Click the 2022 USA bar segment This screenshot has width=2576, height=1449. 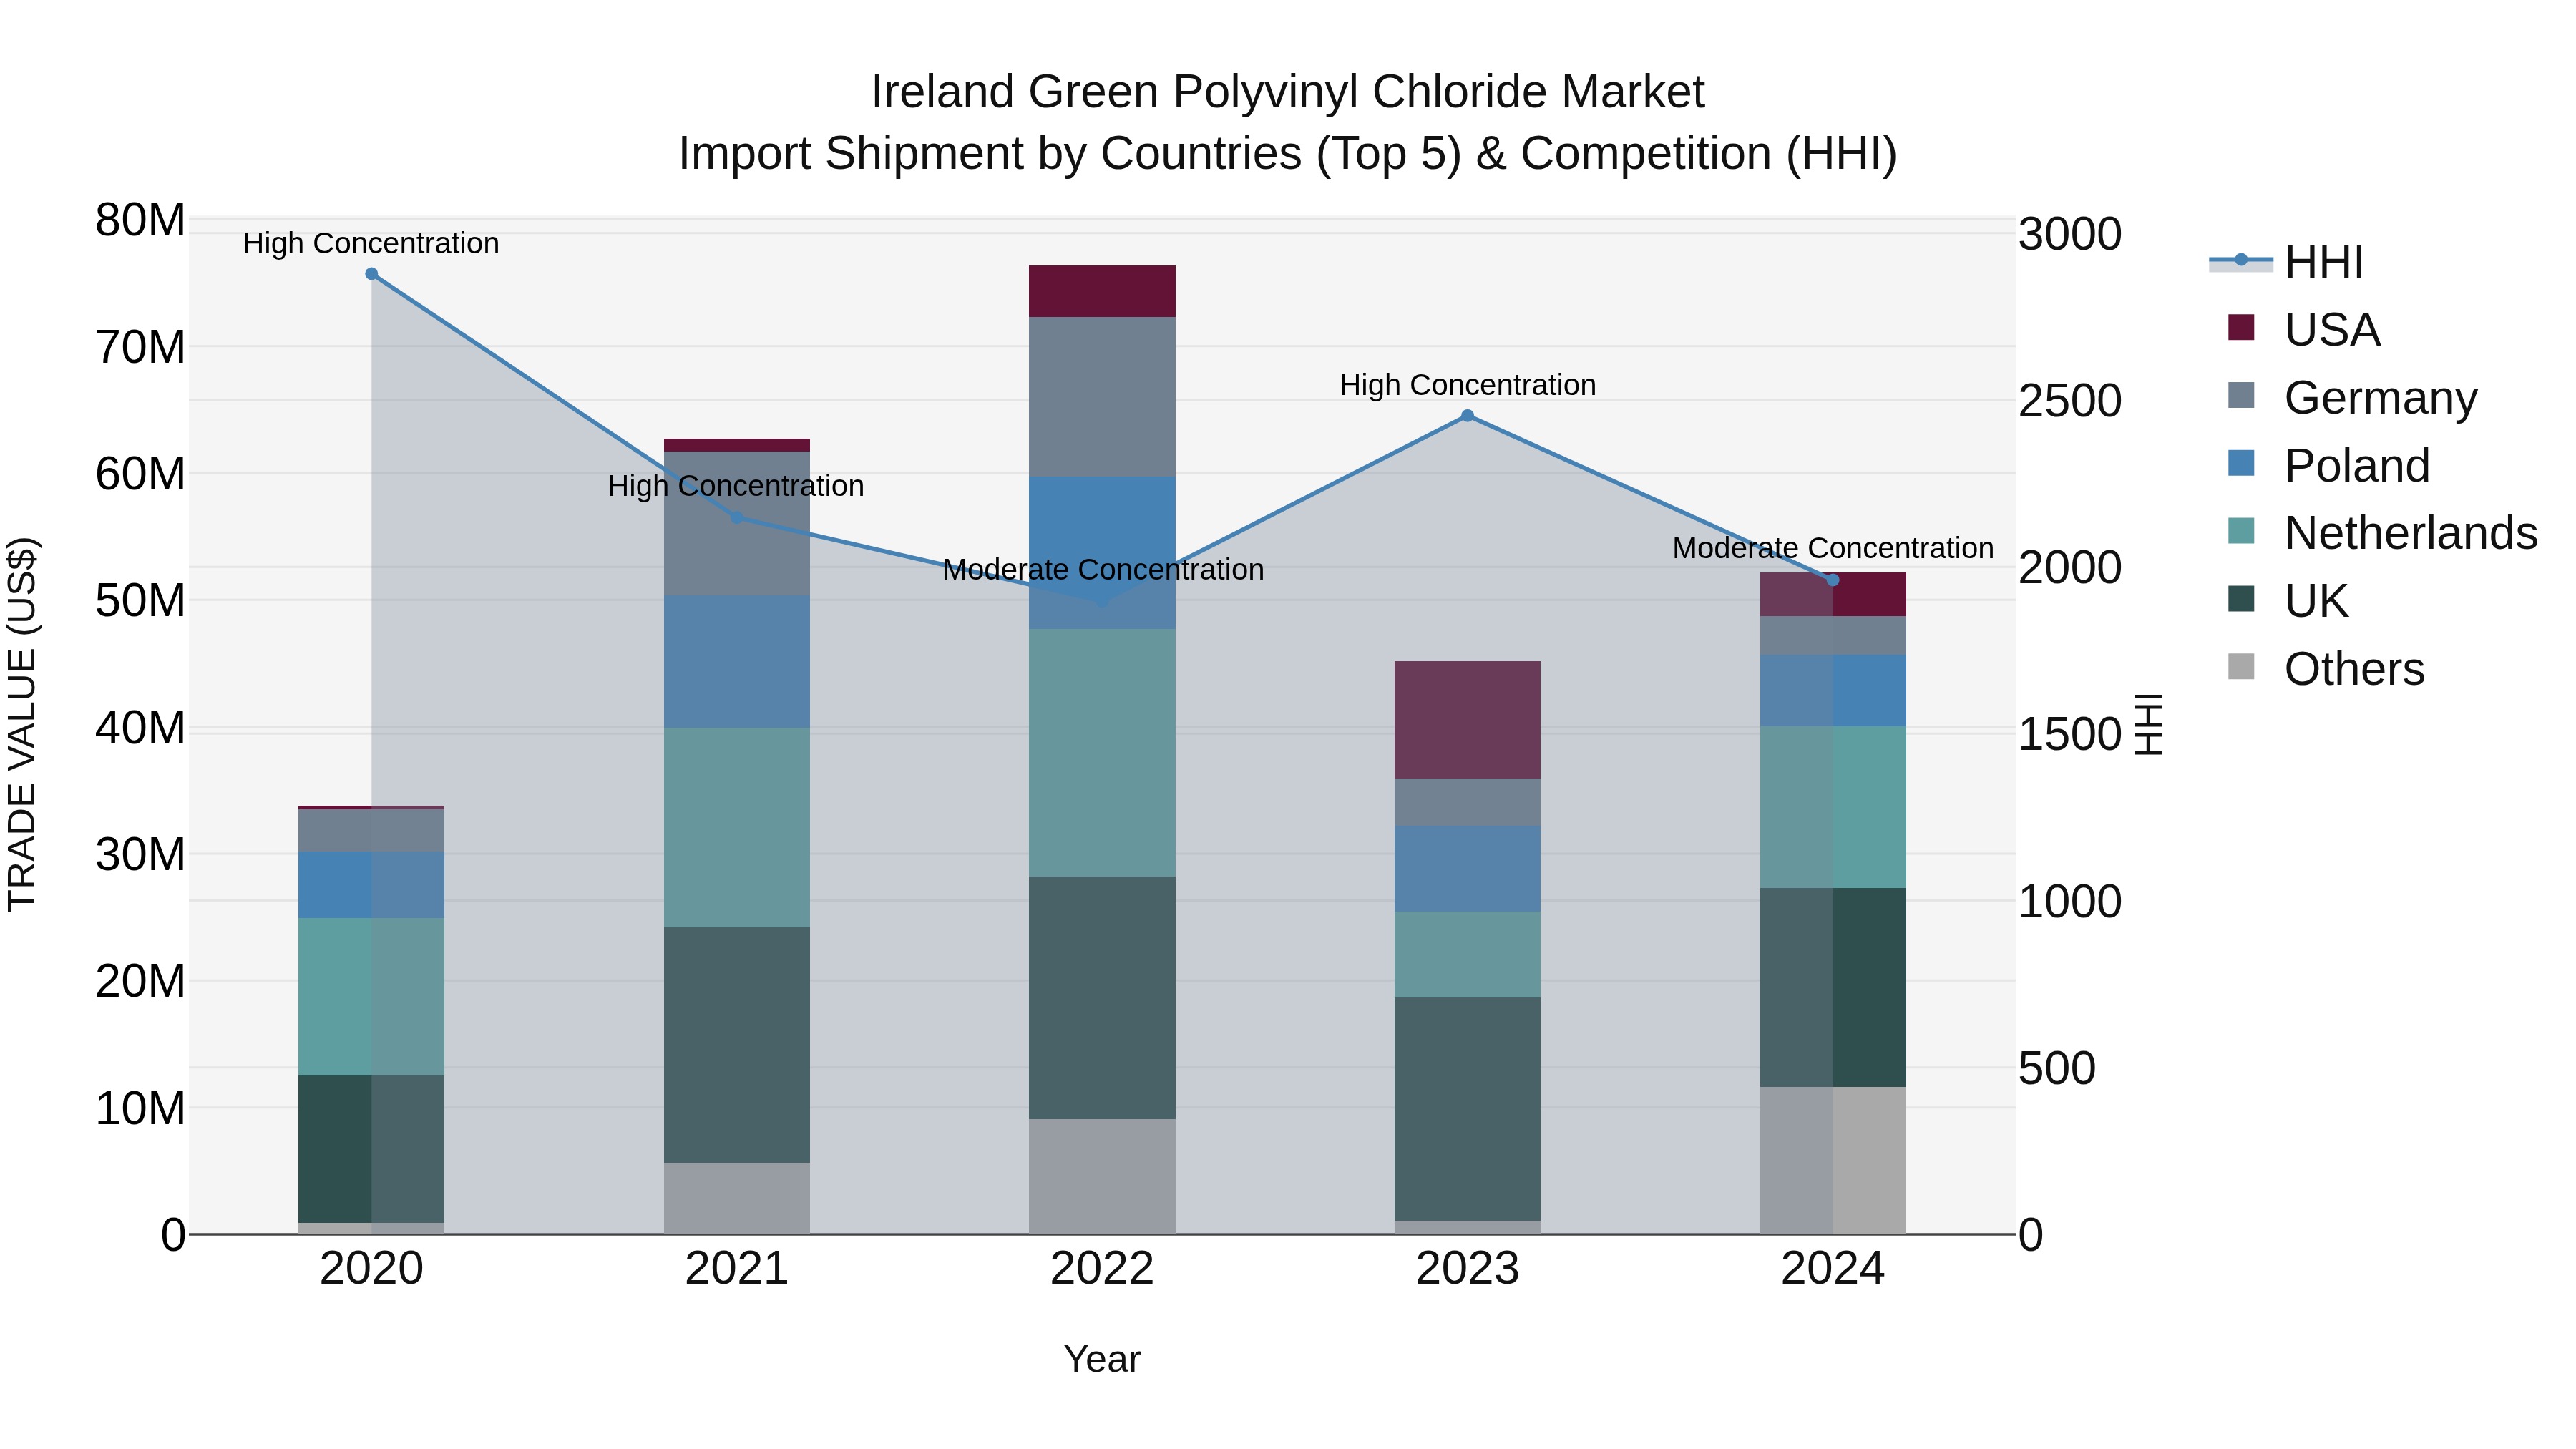(1102, 291)
